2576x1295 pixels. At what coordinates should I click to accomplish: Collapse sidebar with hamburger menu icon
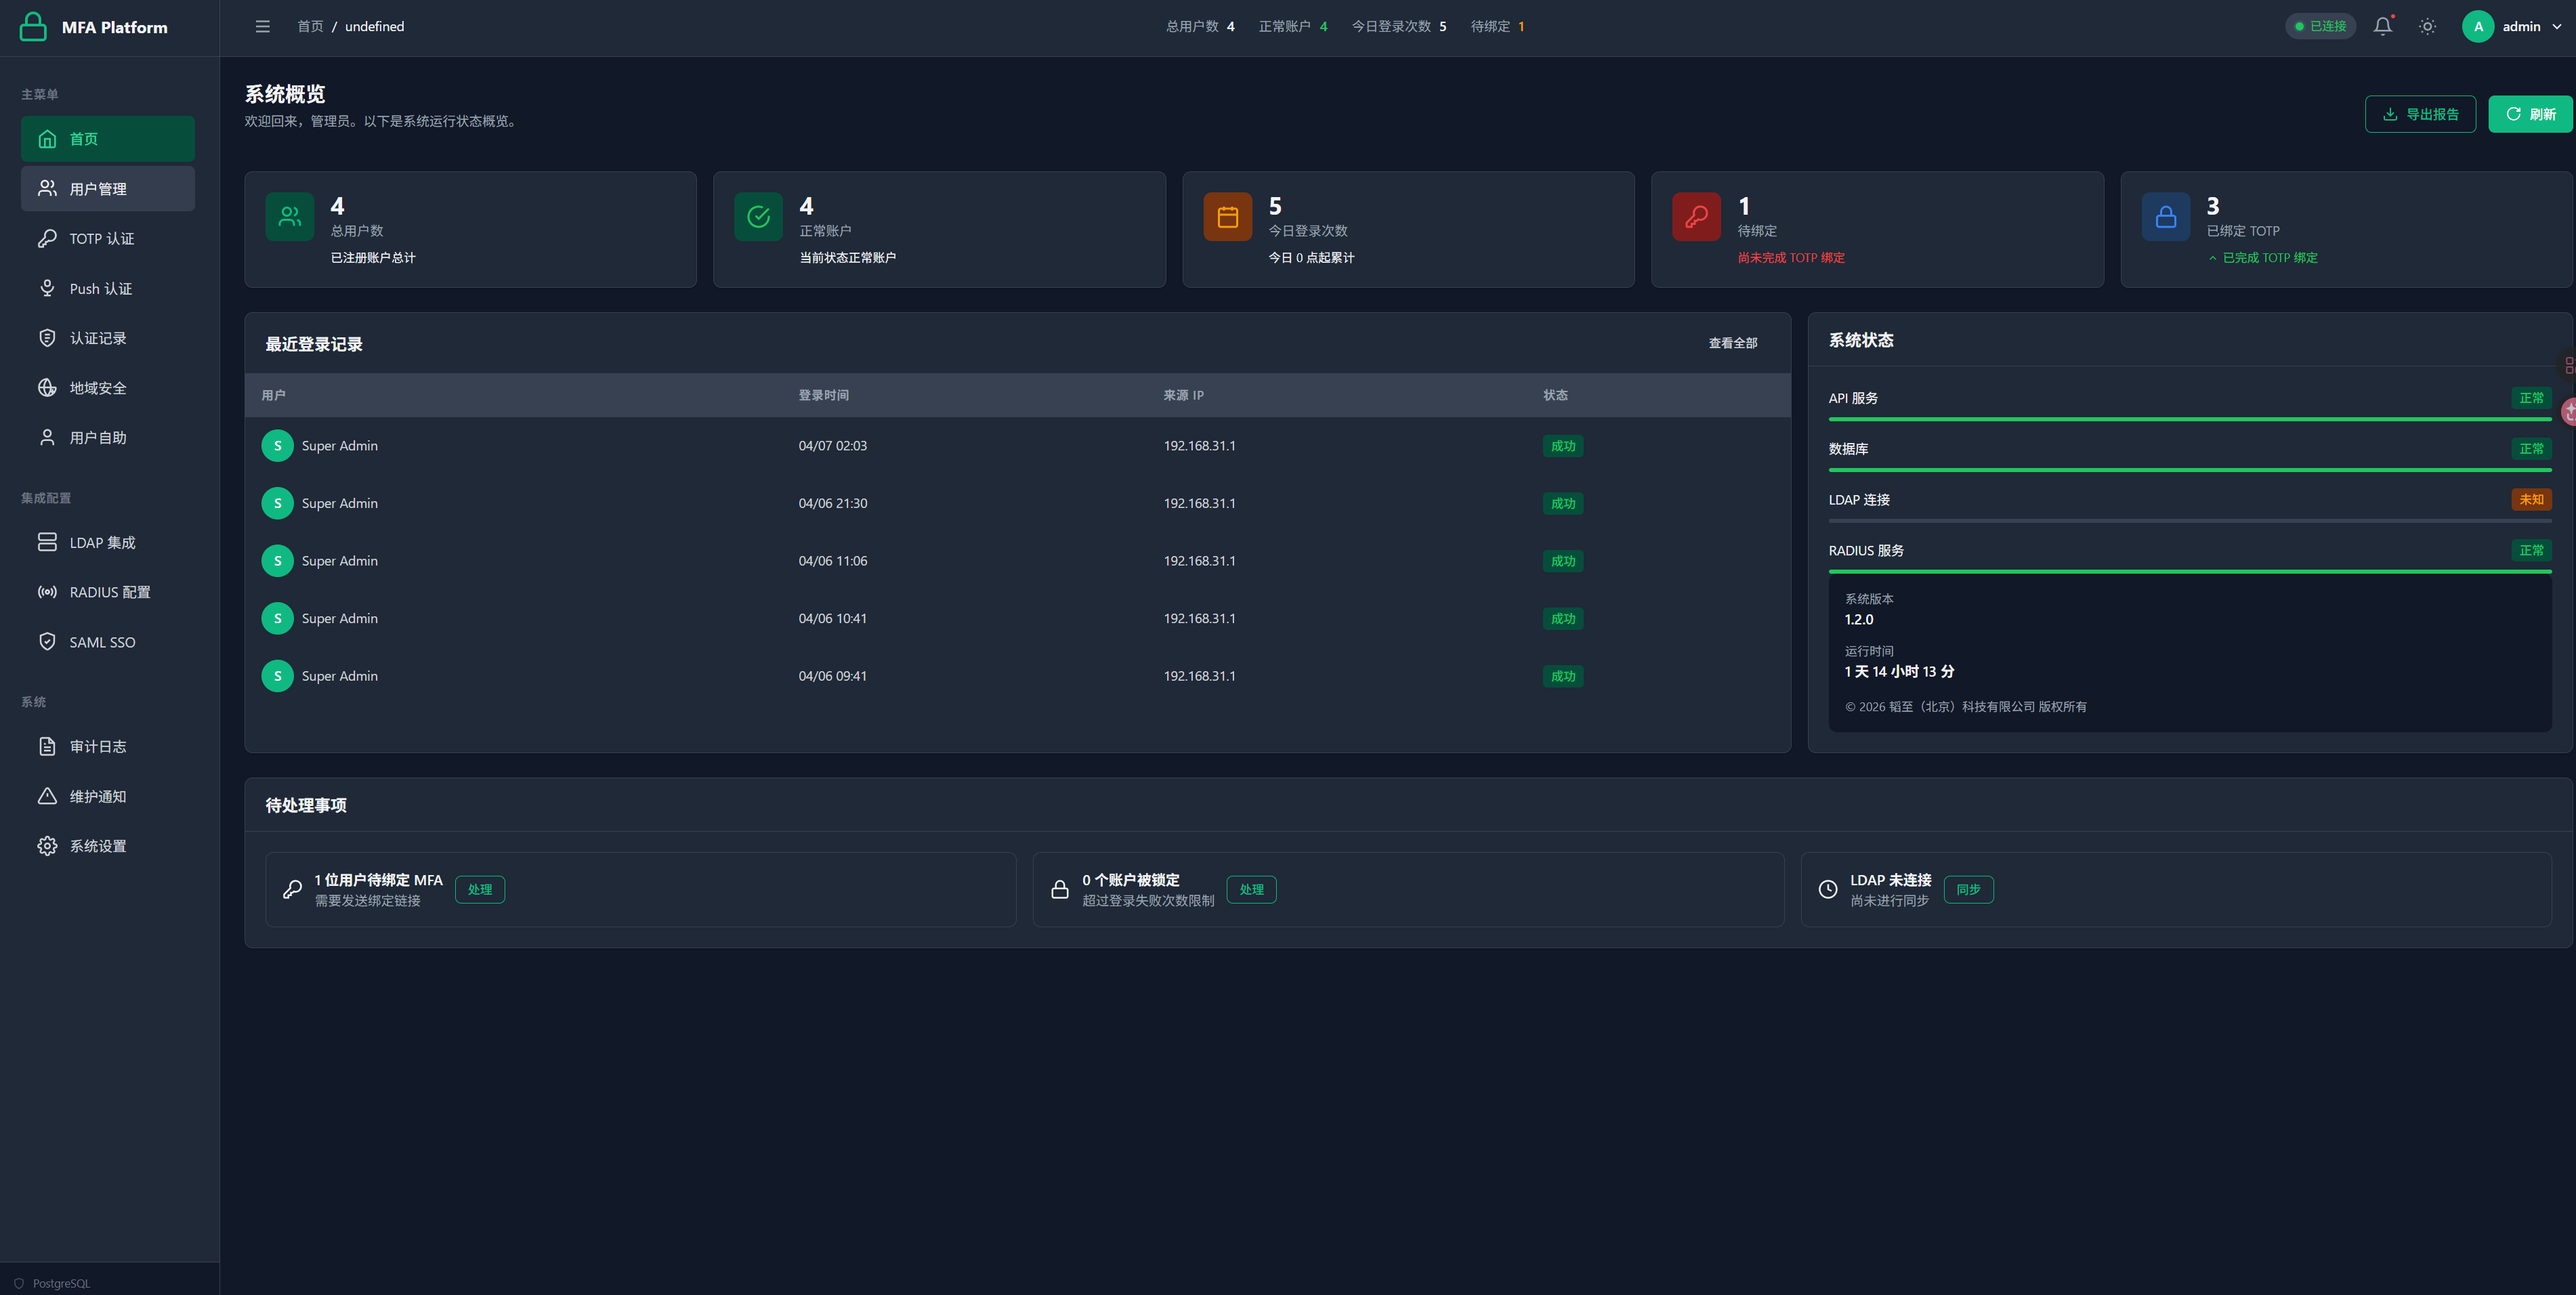coord(263,27)
